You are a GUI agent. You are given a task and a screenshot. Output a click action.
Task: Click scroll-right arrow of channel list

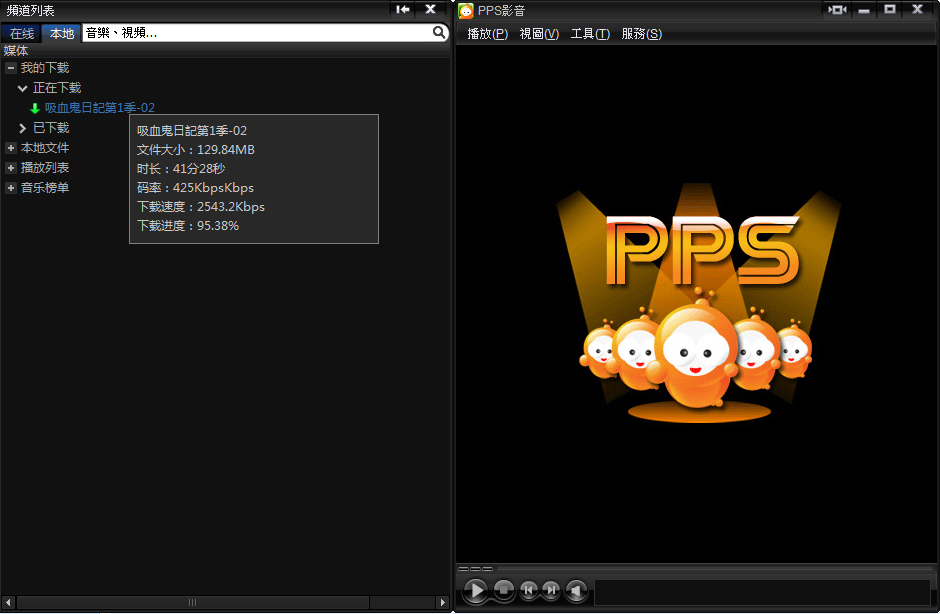coord(443,602)
